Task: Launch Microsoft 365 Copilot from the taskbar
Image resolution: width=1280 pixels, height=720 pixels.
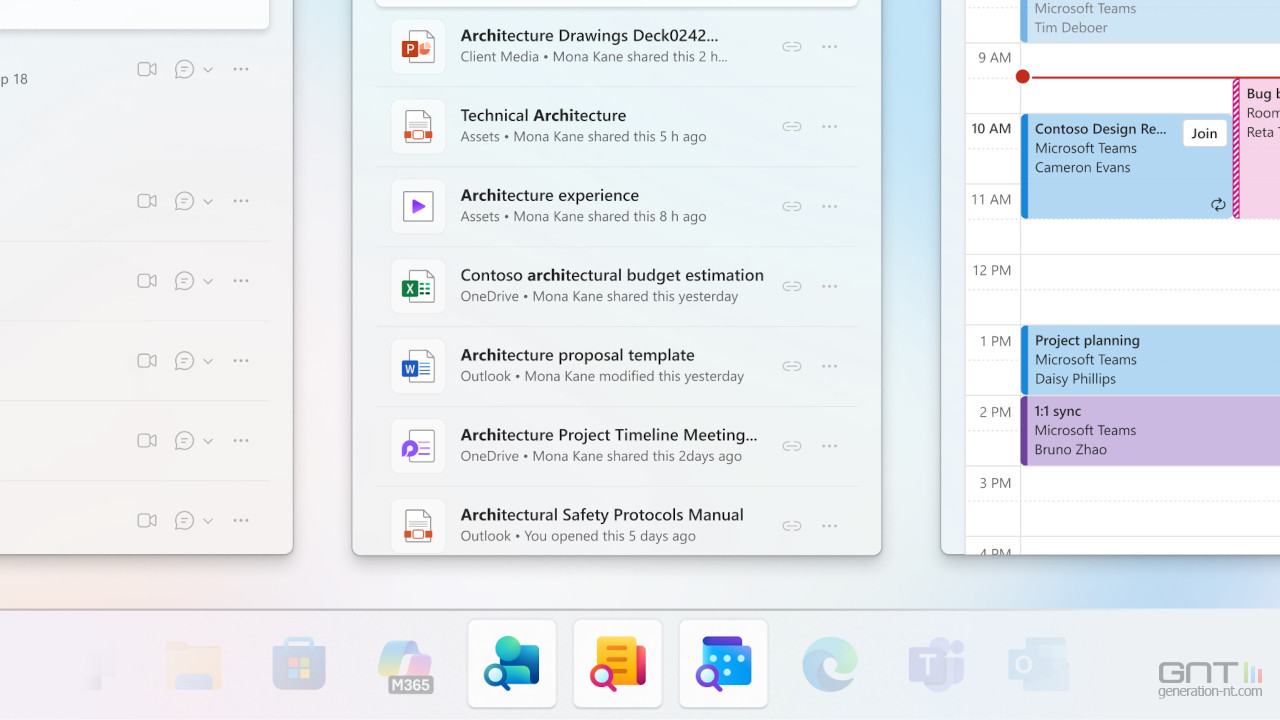Action: coord(405,664)
